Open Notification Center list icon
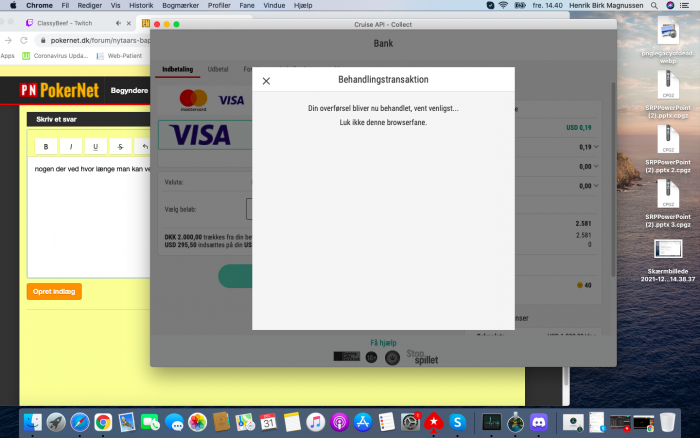This screenshot has width=700, height=438. [x=684, y=5]
